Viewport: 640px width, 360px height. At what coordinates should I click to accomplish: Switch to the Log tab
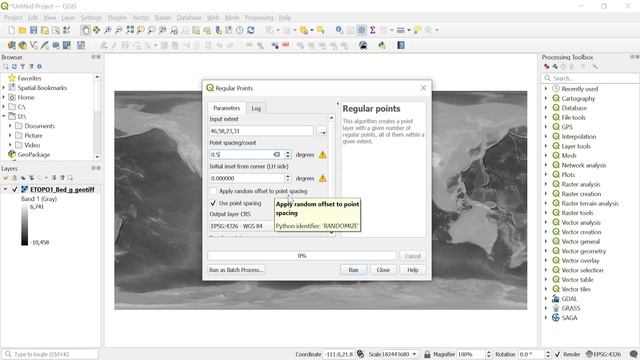pyautogui.click(x=256, y=108)
